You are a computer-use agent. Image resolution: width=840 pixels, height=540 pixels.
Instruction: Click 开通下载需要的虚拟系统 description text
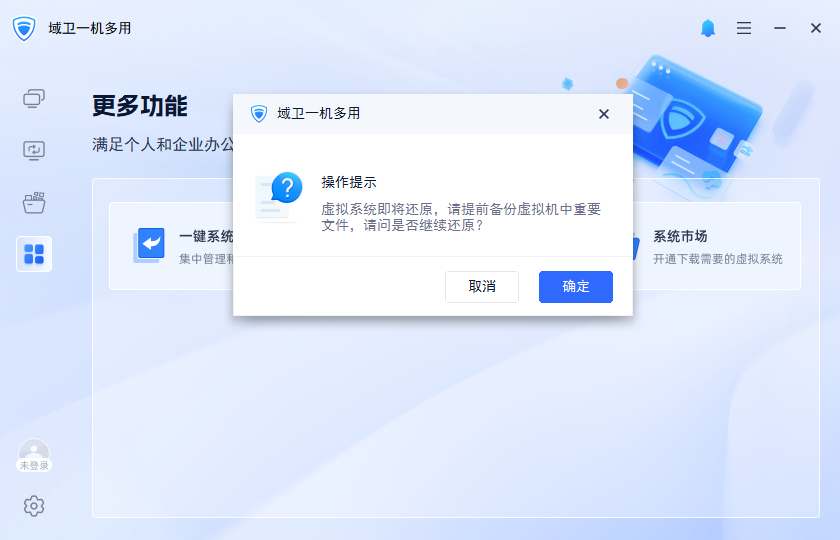[x=717, y=259]
